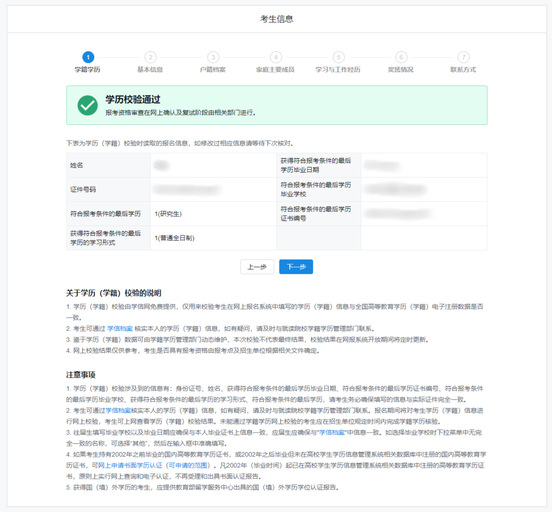The width and height of the screenshot is (552, 512).
Task: Select the 奖惩情况 step label
Action: pyautogui.click(x=401, y=69)
